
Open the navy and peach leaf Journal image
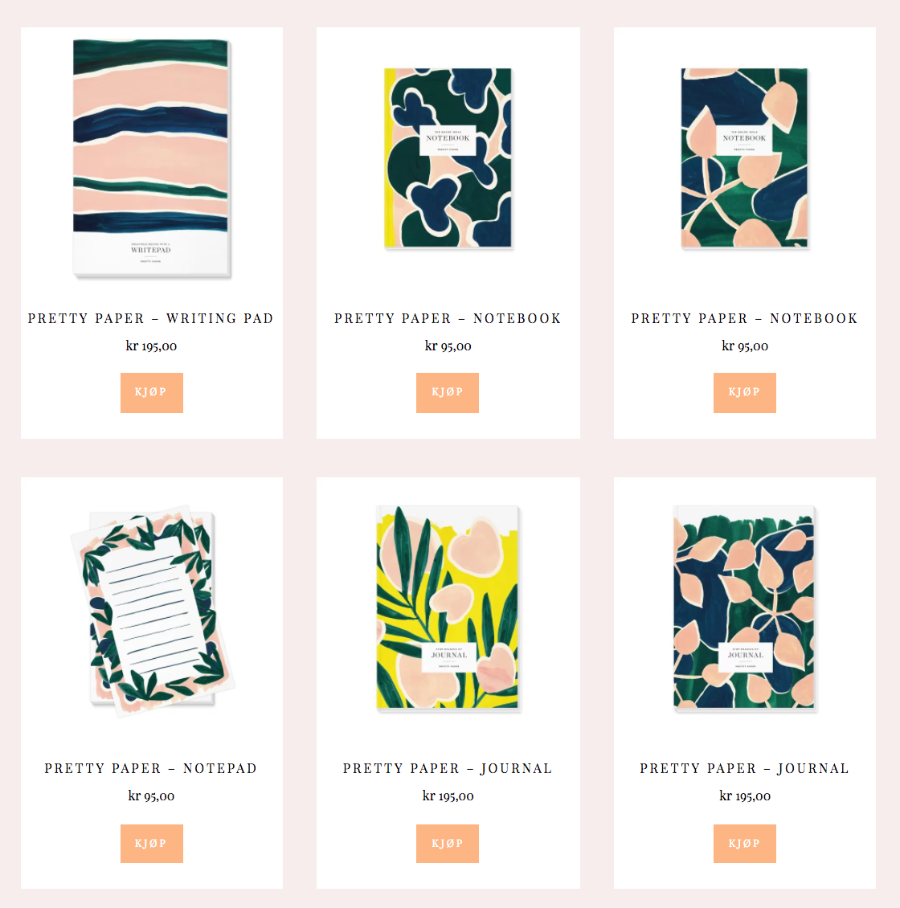(744, 608)
